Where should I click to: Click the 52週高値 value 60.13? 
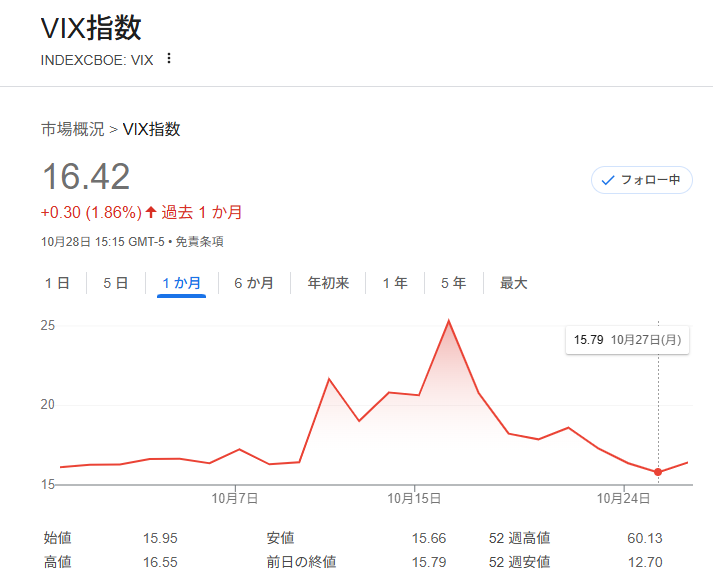(644, 538)
